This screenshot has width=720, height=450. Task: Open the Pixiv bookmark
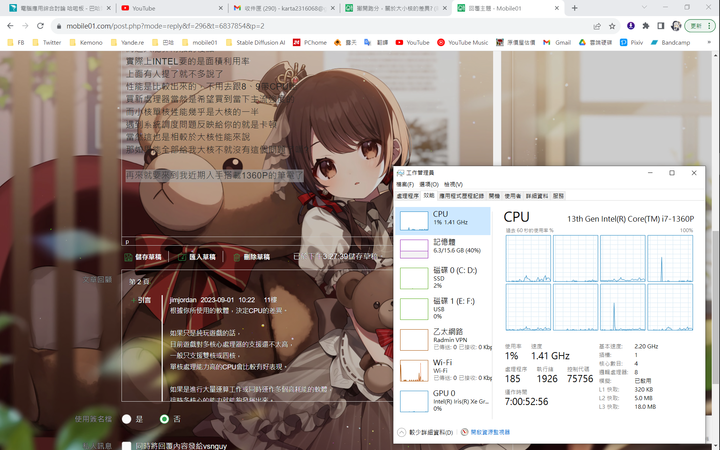click(x=631, y=42)
